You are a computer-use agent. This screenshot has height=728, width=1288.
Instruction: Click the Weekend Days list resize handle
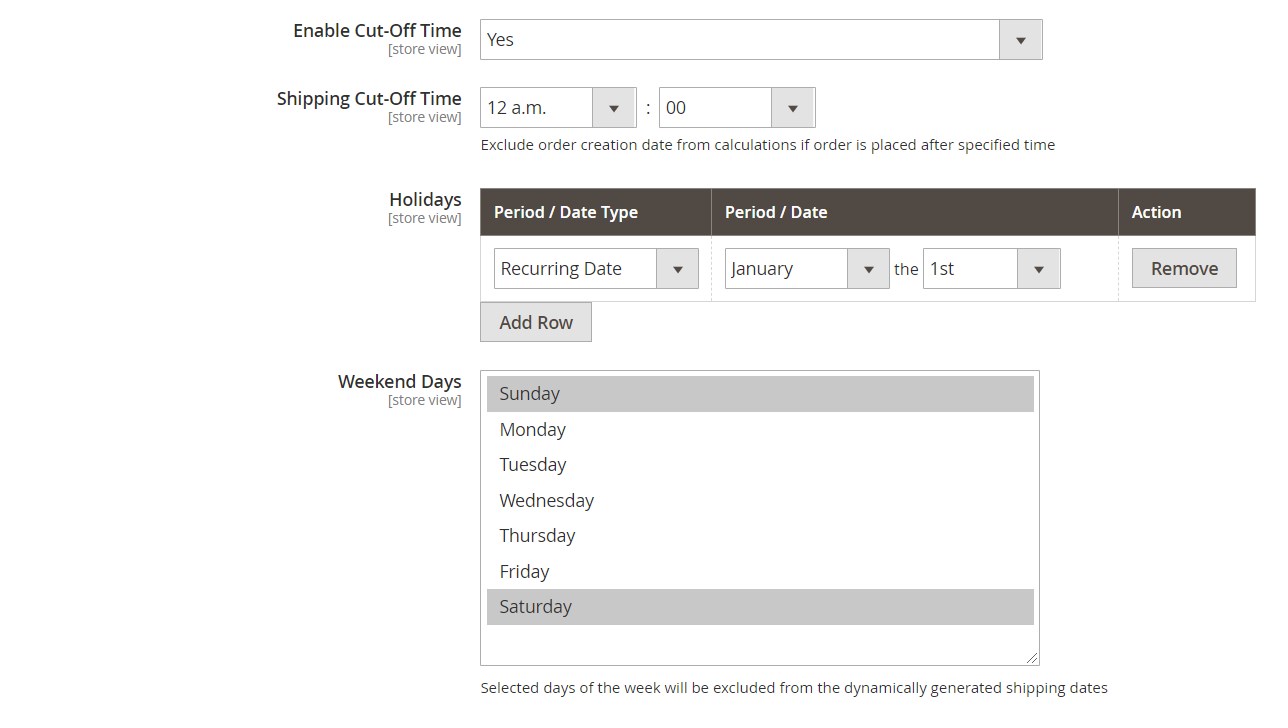pos(1032,658)
